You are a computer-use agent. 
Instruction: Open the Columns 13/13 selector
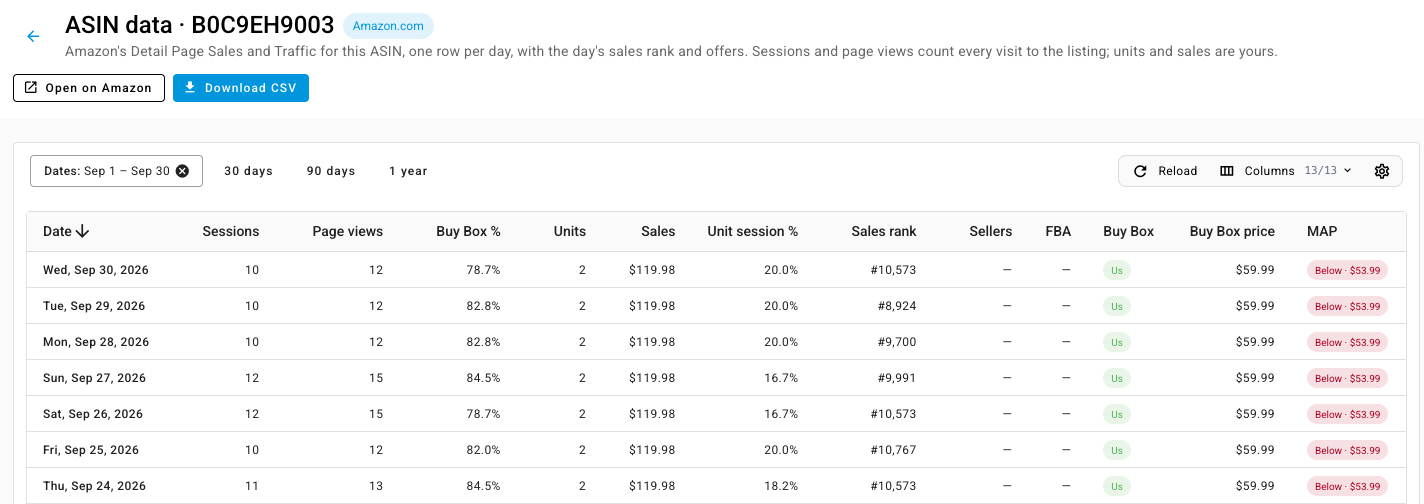[x=1286, y=171]
